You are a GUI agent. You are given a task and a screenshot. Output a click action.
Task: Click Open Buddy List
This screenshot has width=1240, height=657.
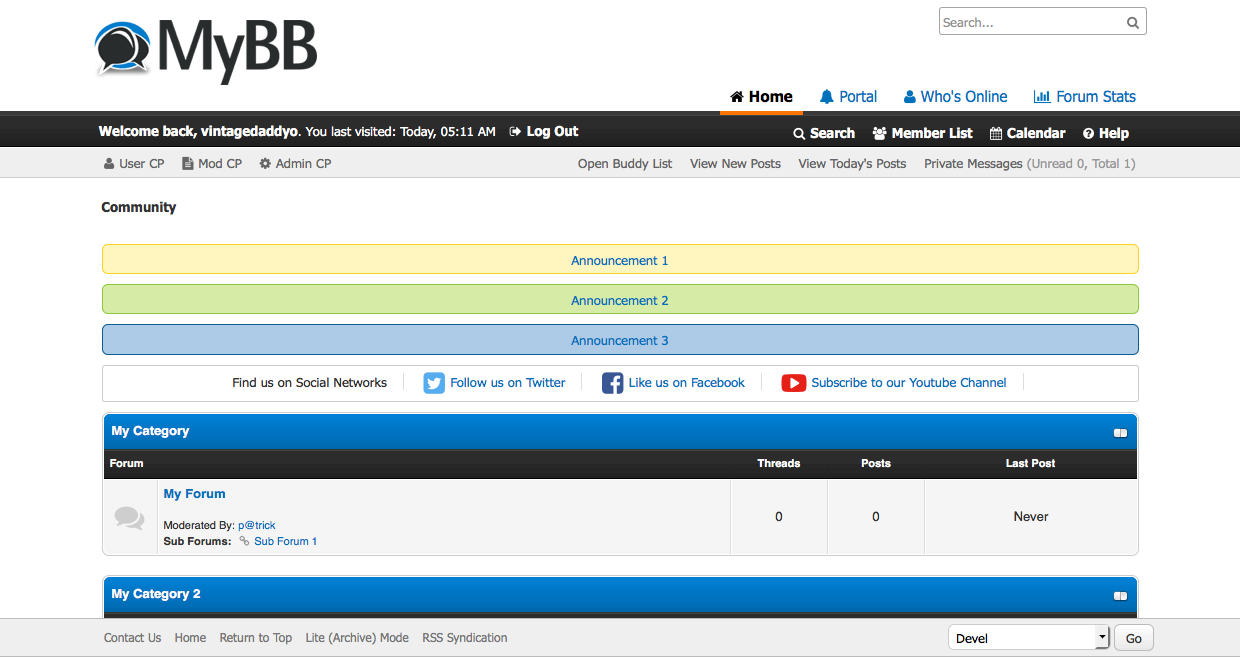[x=625, y=163]
